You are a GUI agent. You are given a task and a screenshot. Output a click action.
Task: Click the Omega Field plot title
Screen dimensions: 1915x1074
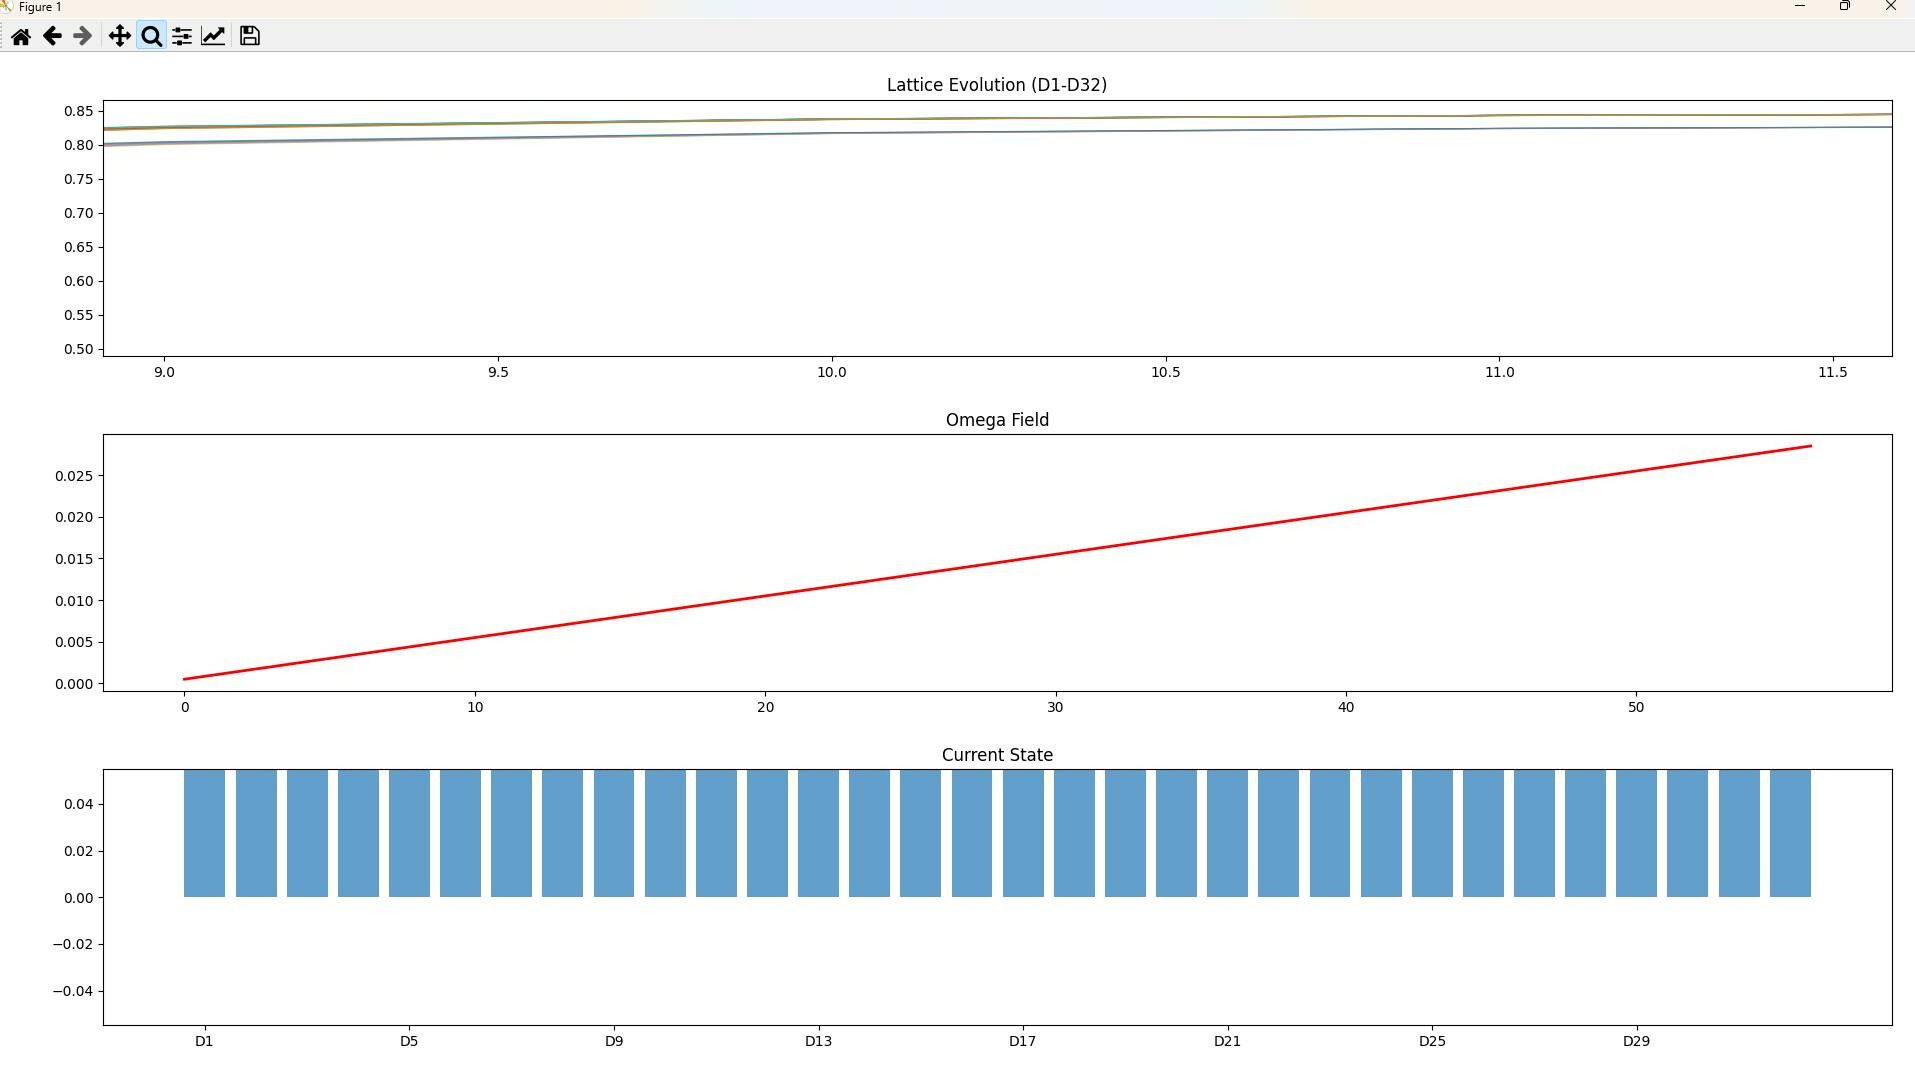(996, 420)
